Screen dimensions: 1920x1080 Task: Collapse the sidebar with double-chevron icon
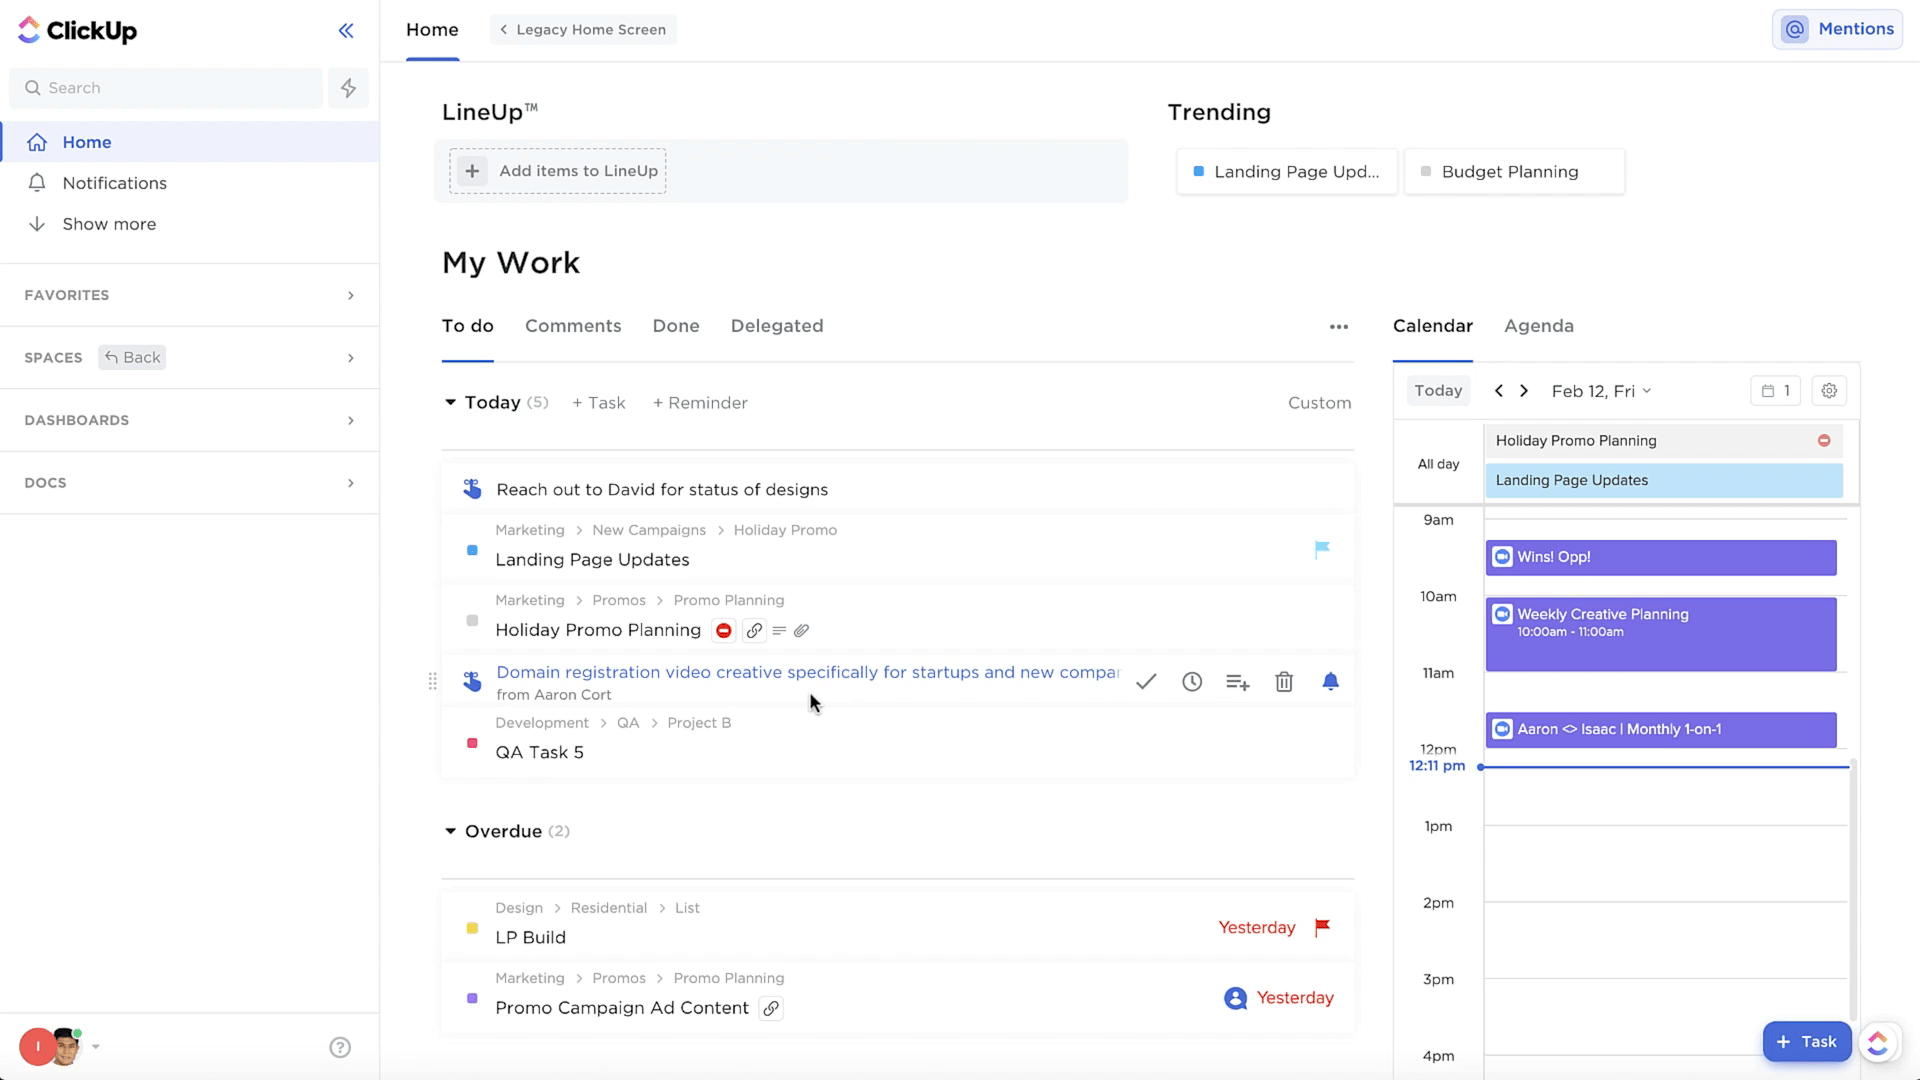346,30
